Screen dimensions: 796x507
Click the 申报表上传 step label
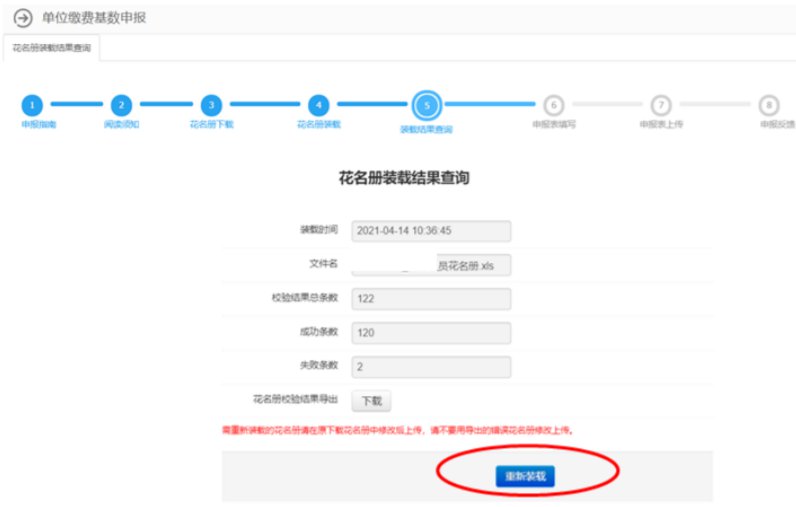[661, 124]
